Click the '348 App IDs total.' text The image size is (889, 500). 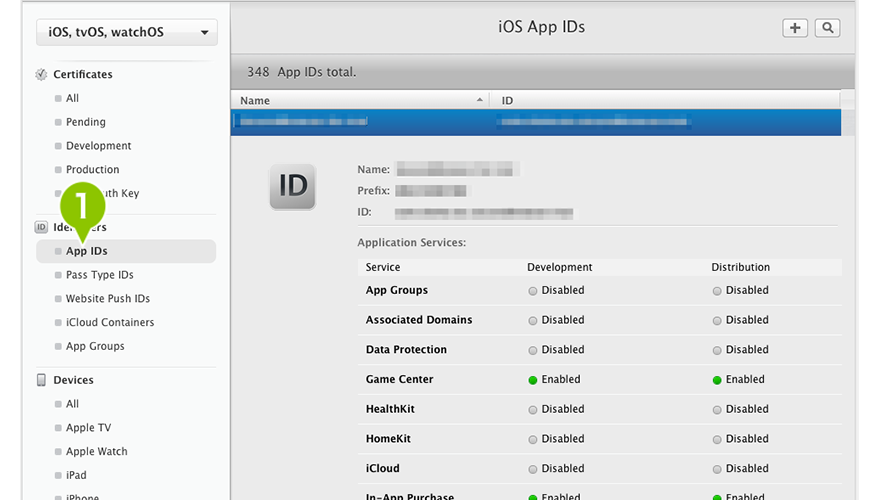pyautogui.click(x=302, y=72)
